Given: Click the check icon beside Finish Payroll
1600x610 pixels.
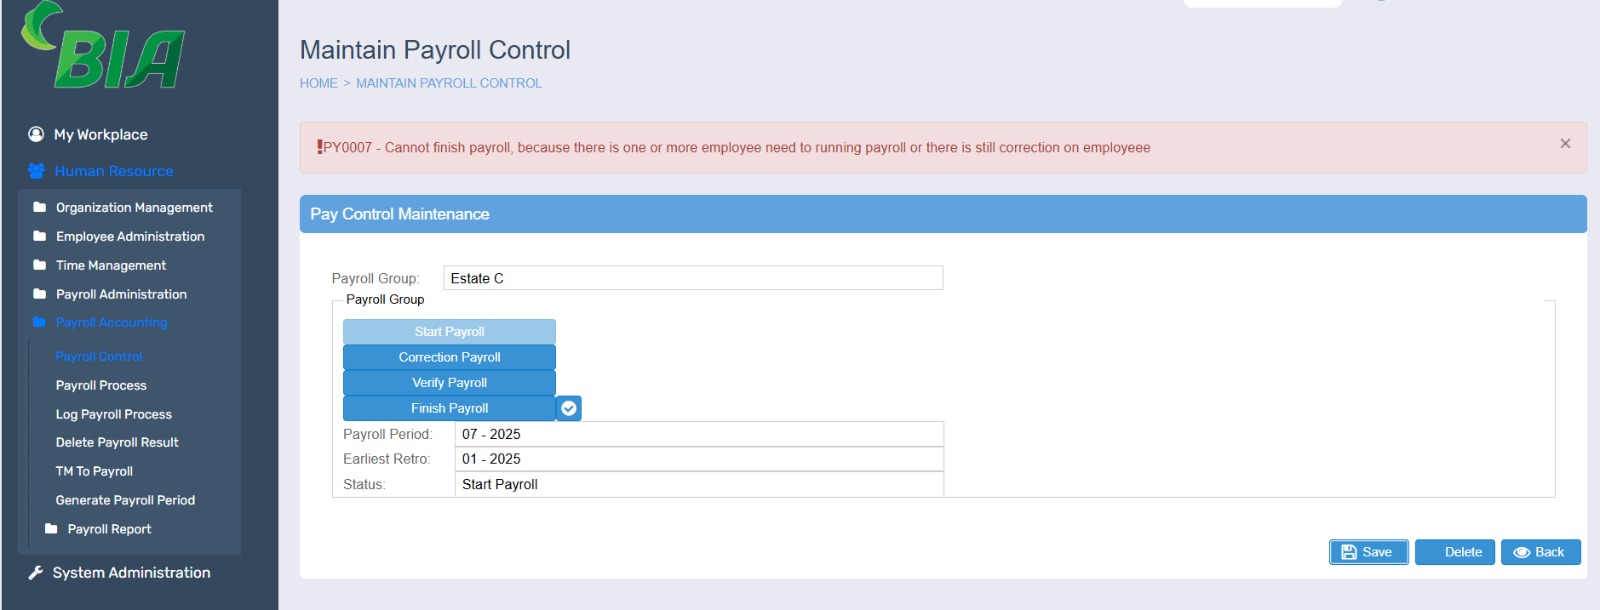Looking at the screenshot, I should tap(569, 408).
